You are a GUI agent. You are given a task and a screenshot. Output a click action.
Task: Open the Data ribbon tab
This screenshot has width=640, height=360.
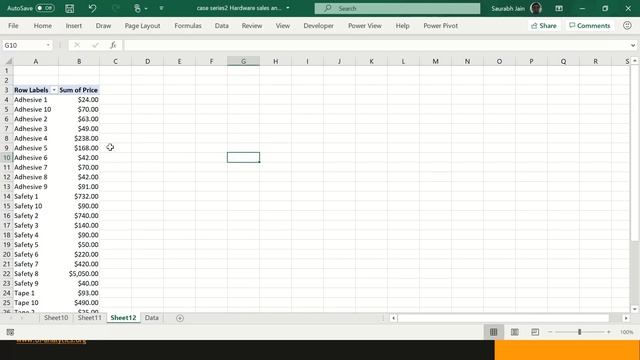(222, 26)
